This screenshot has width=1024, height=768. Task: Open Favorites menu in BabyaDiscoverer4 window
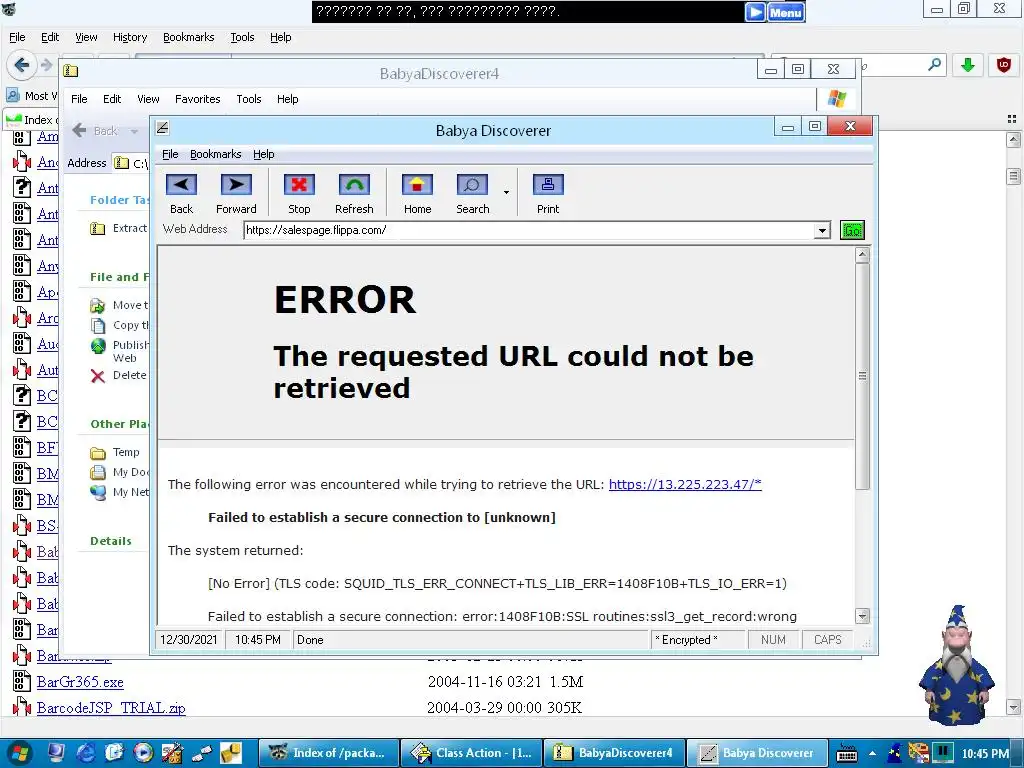click(x=197, y=99)
